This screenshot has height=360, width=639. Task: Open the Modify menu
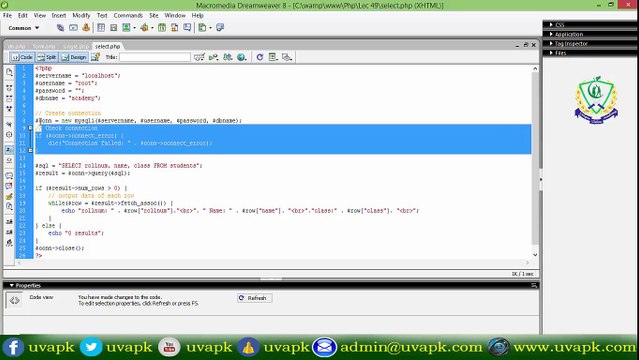coord(81,15)
